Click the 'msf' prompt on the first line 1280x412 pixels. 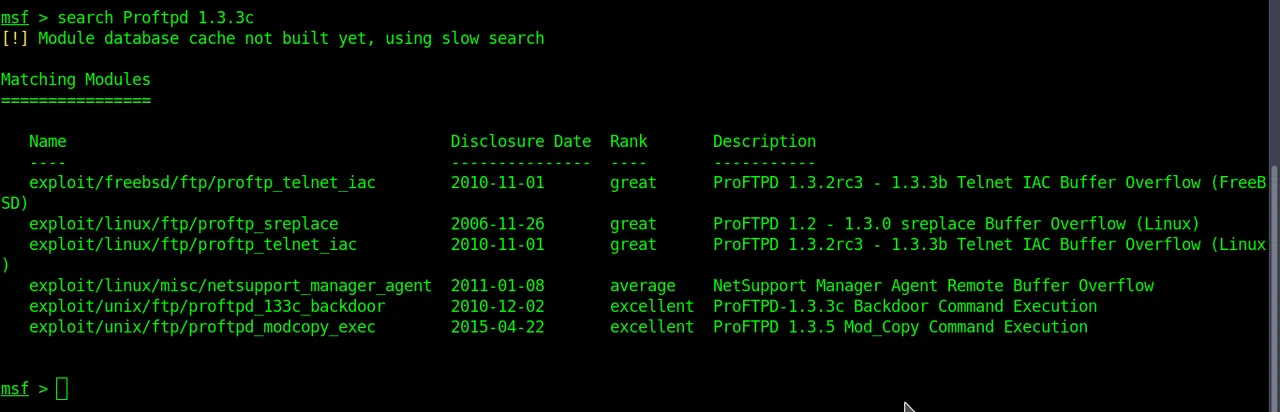pos(15,18)
